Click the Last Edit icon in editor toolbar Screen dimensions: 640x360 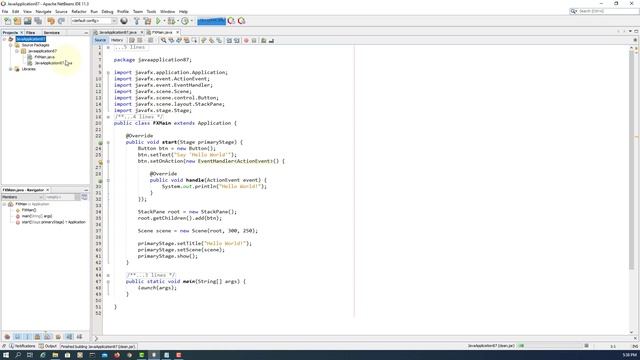(132, 40)
